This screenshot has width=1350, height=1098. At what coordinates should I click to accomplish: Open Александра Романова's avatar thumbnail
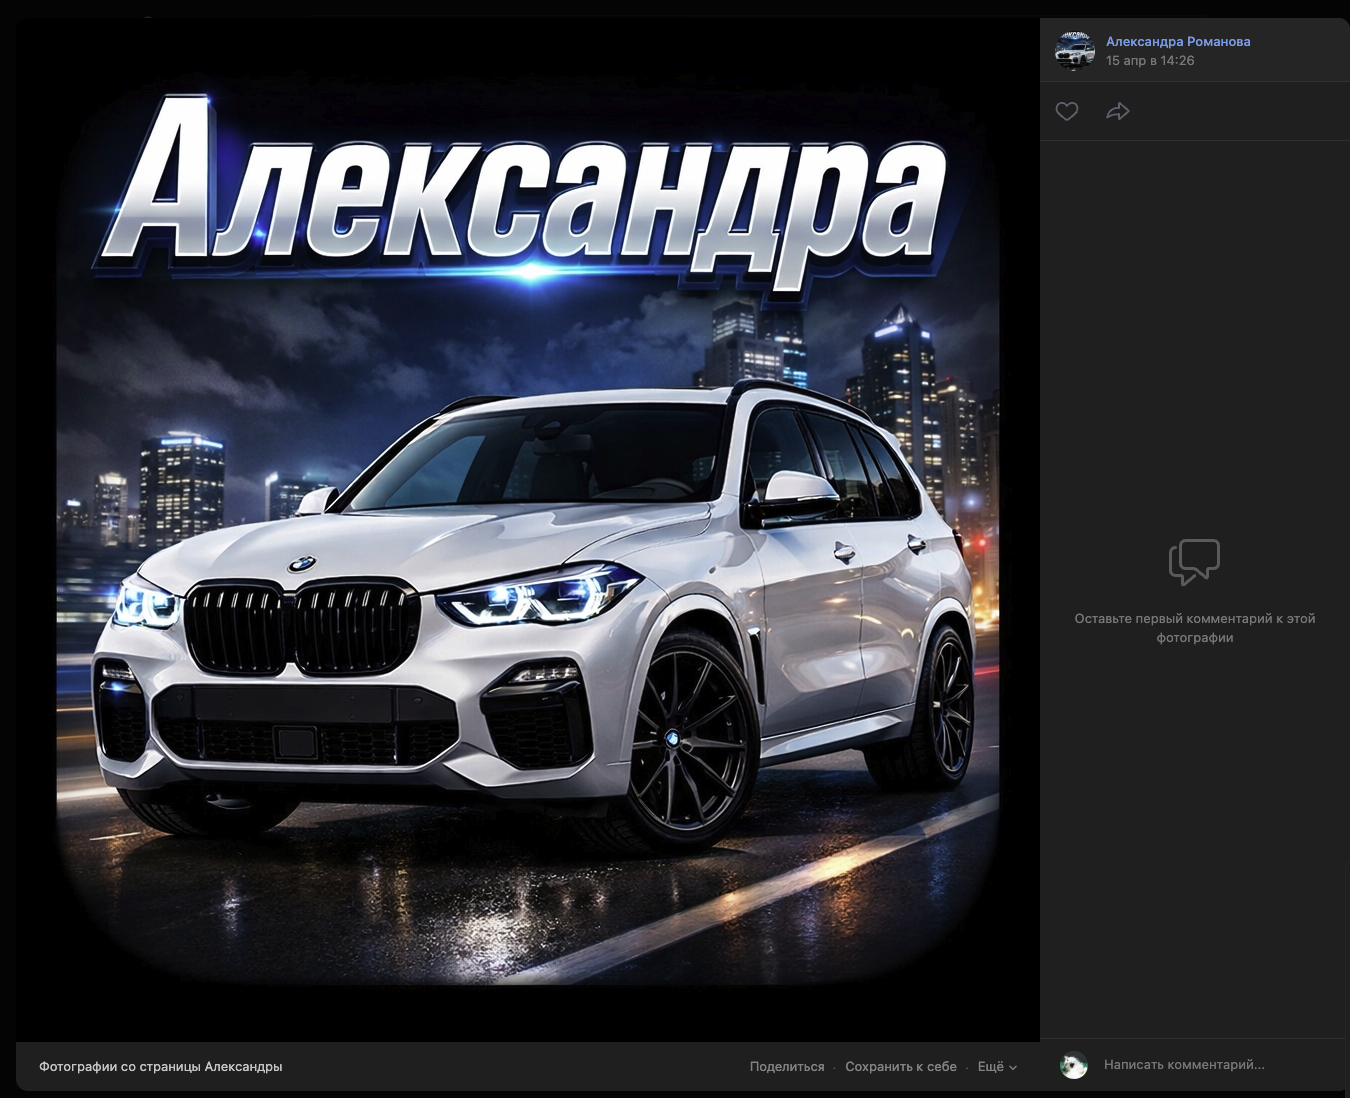(x=1075, y=50)
